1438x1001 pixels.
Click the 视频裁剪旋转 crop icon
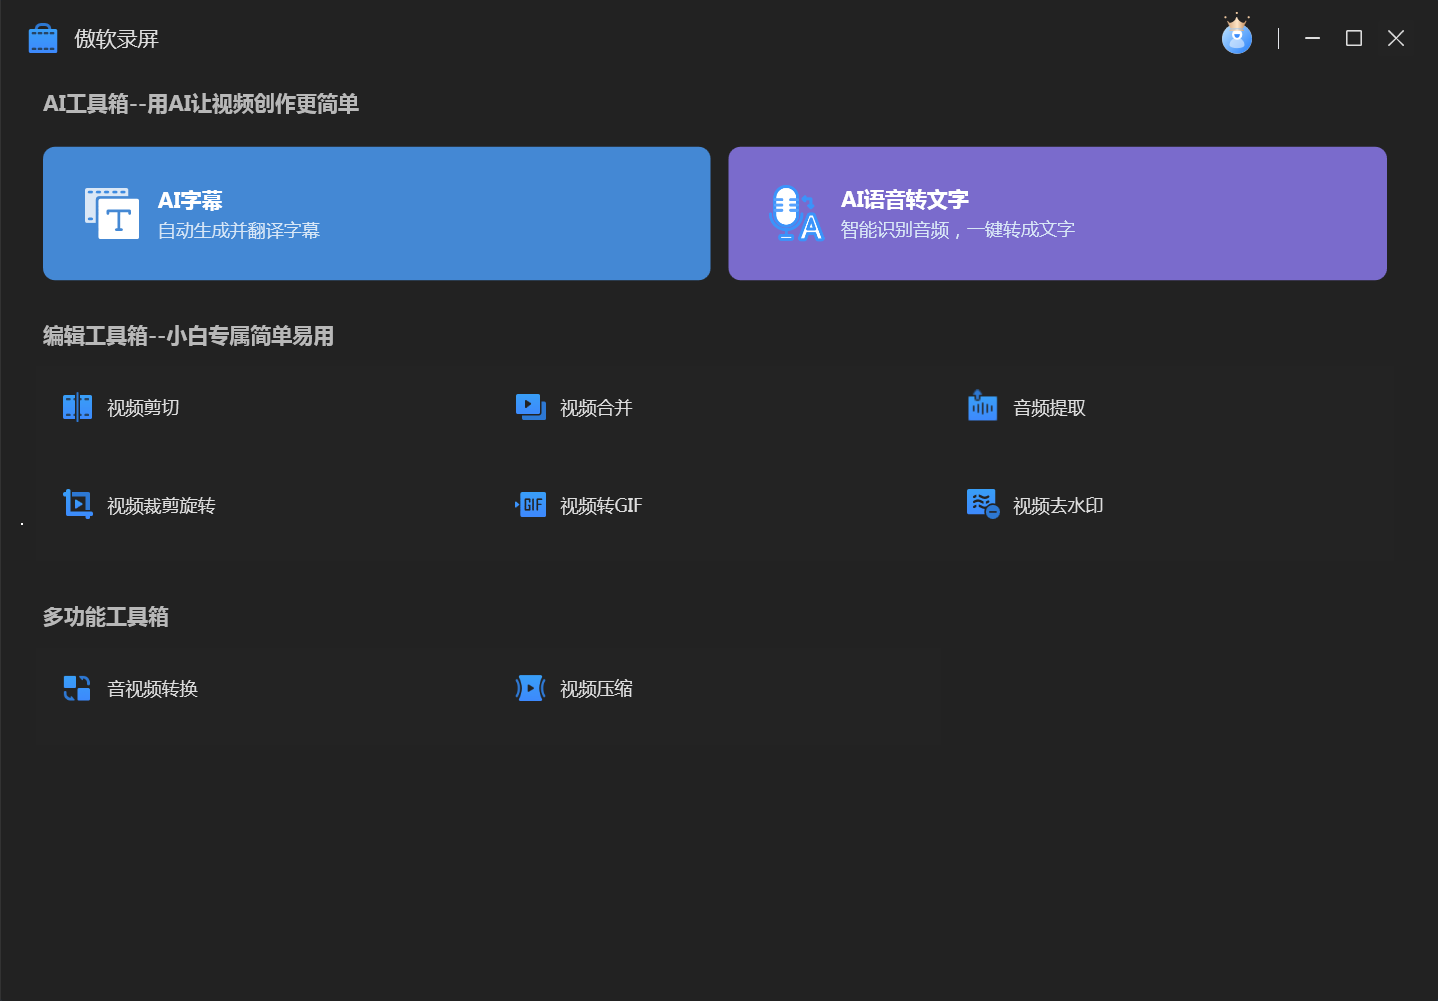[x=77, y=504]
